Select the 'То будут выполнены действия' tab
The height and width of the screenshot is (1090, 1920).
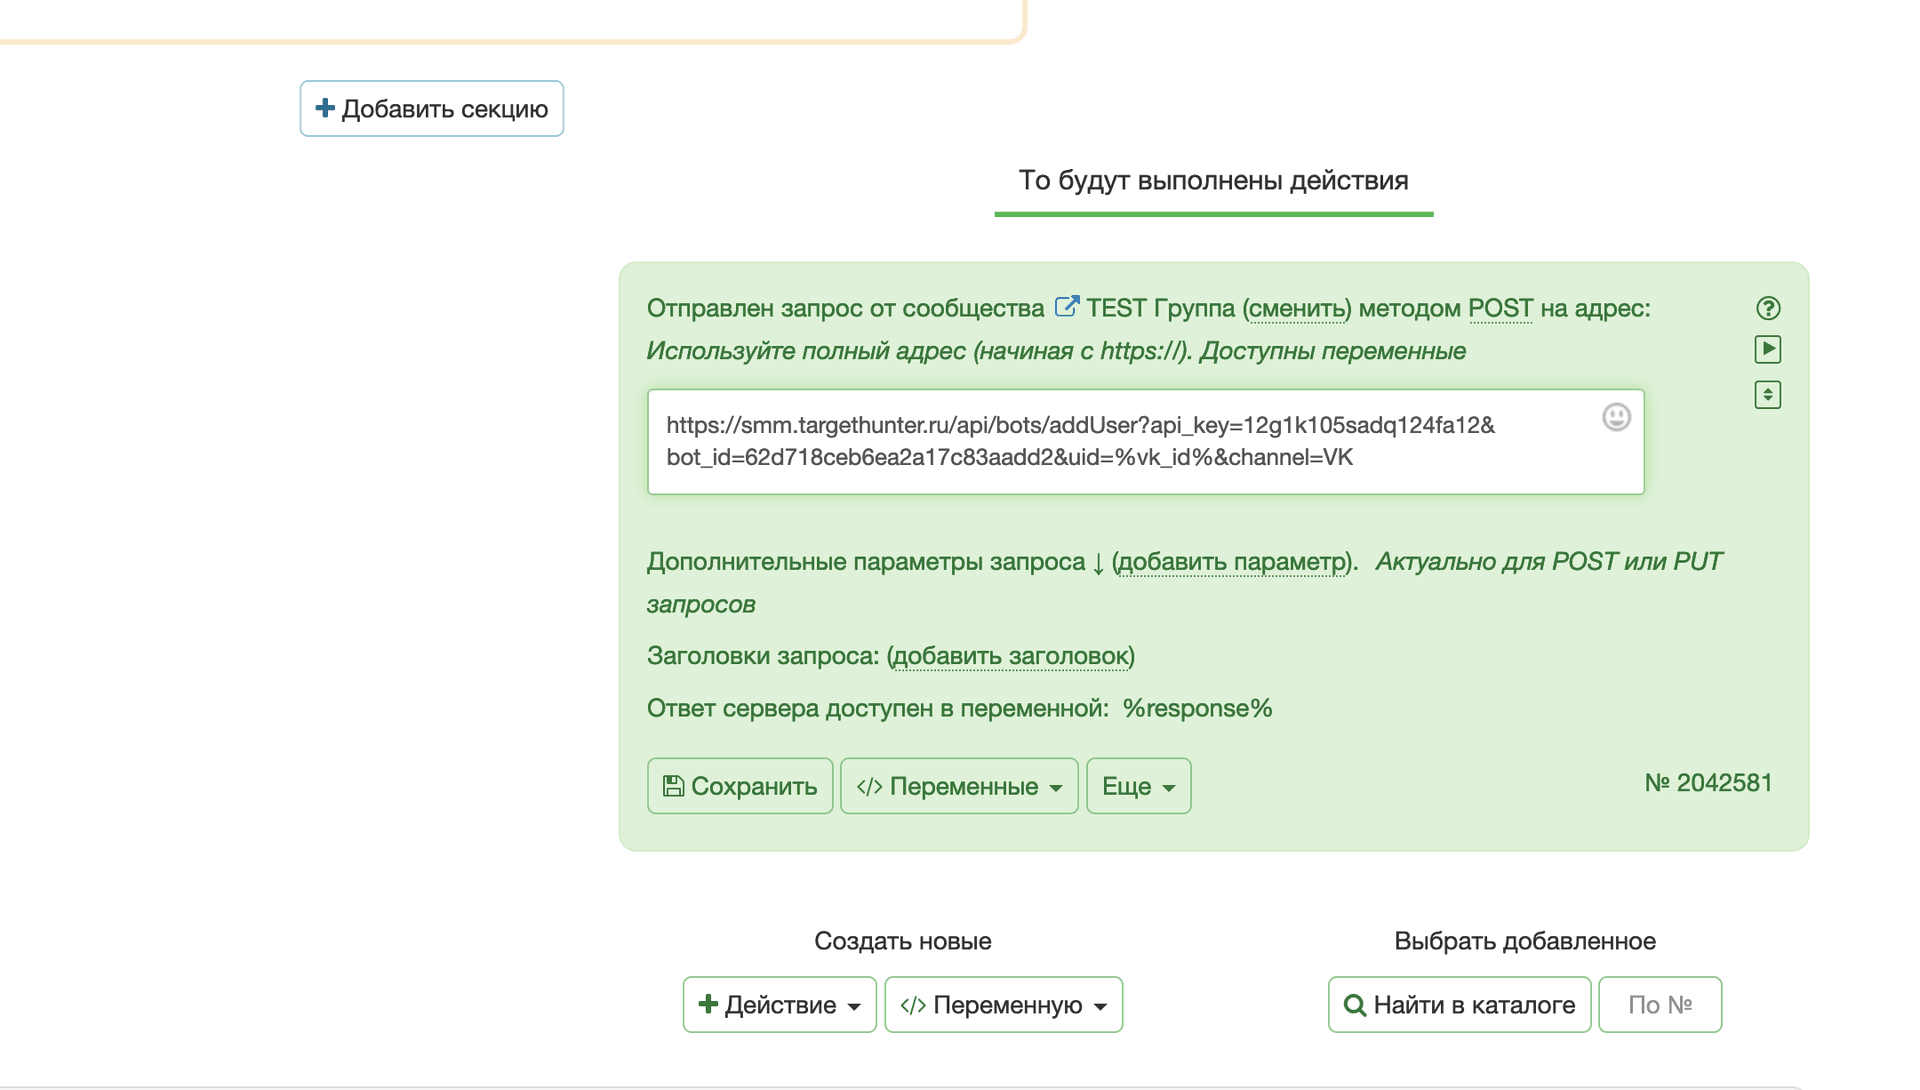(1213, 181)
